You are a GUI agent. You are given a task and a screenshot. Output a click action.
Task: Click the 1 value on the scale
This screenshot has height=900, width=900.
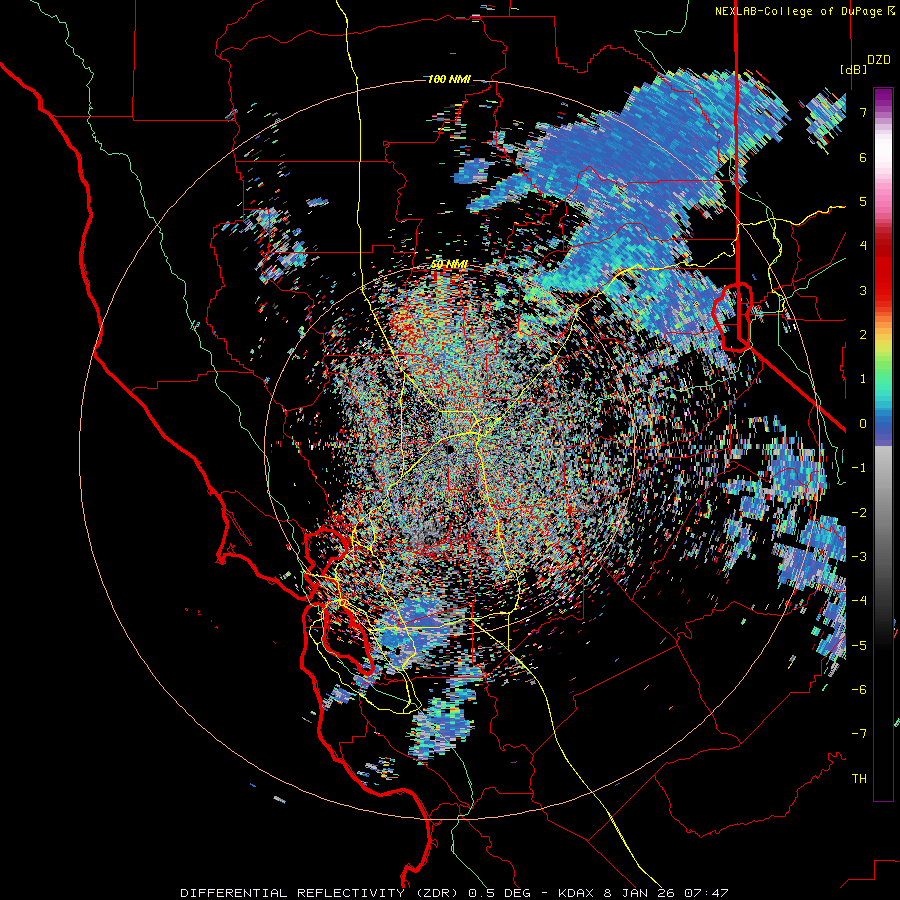[863, 379]
